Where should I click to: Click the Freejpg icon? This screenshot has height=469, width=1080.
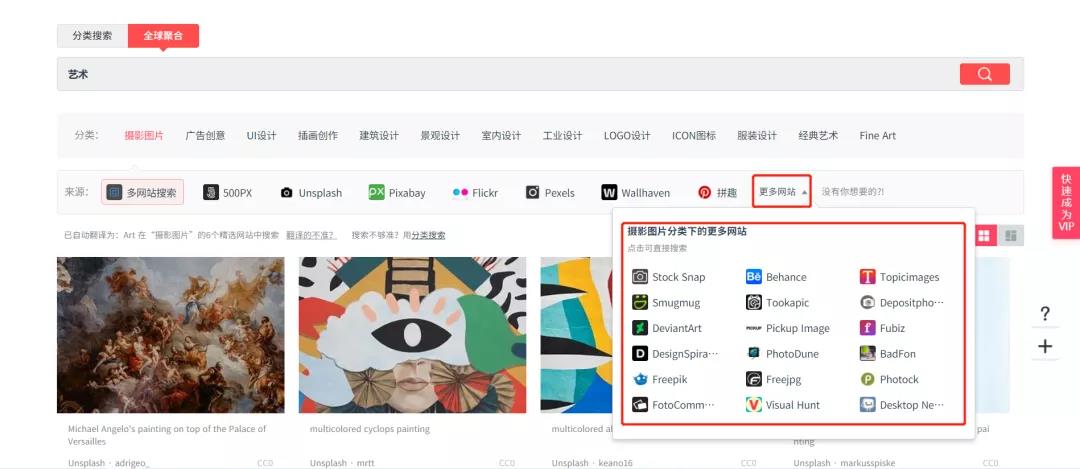(x=754, y=379)
